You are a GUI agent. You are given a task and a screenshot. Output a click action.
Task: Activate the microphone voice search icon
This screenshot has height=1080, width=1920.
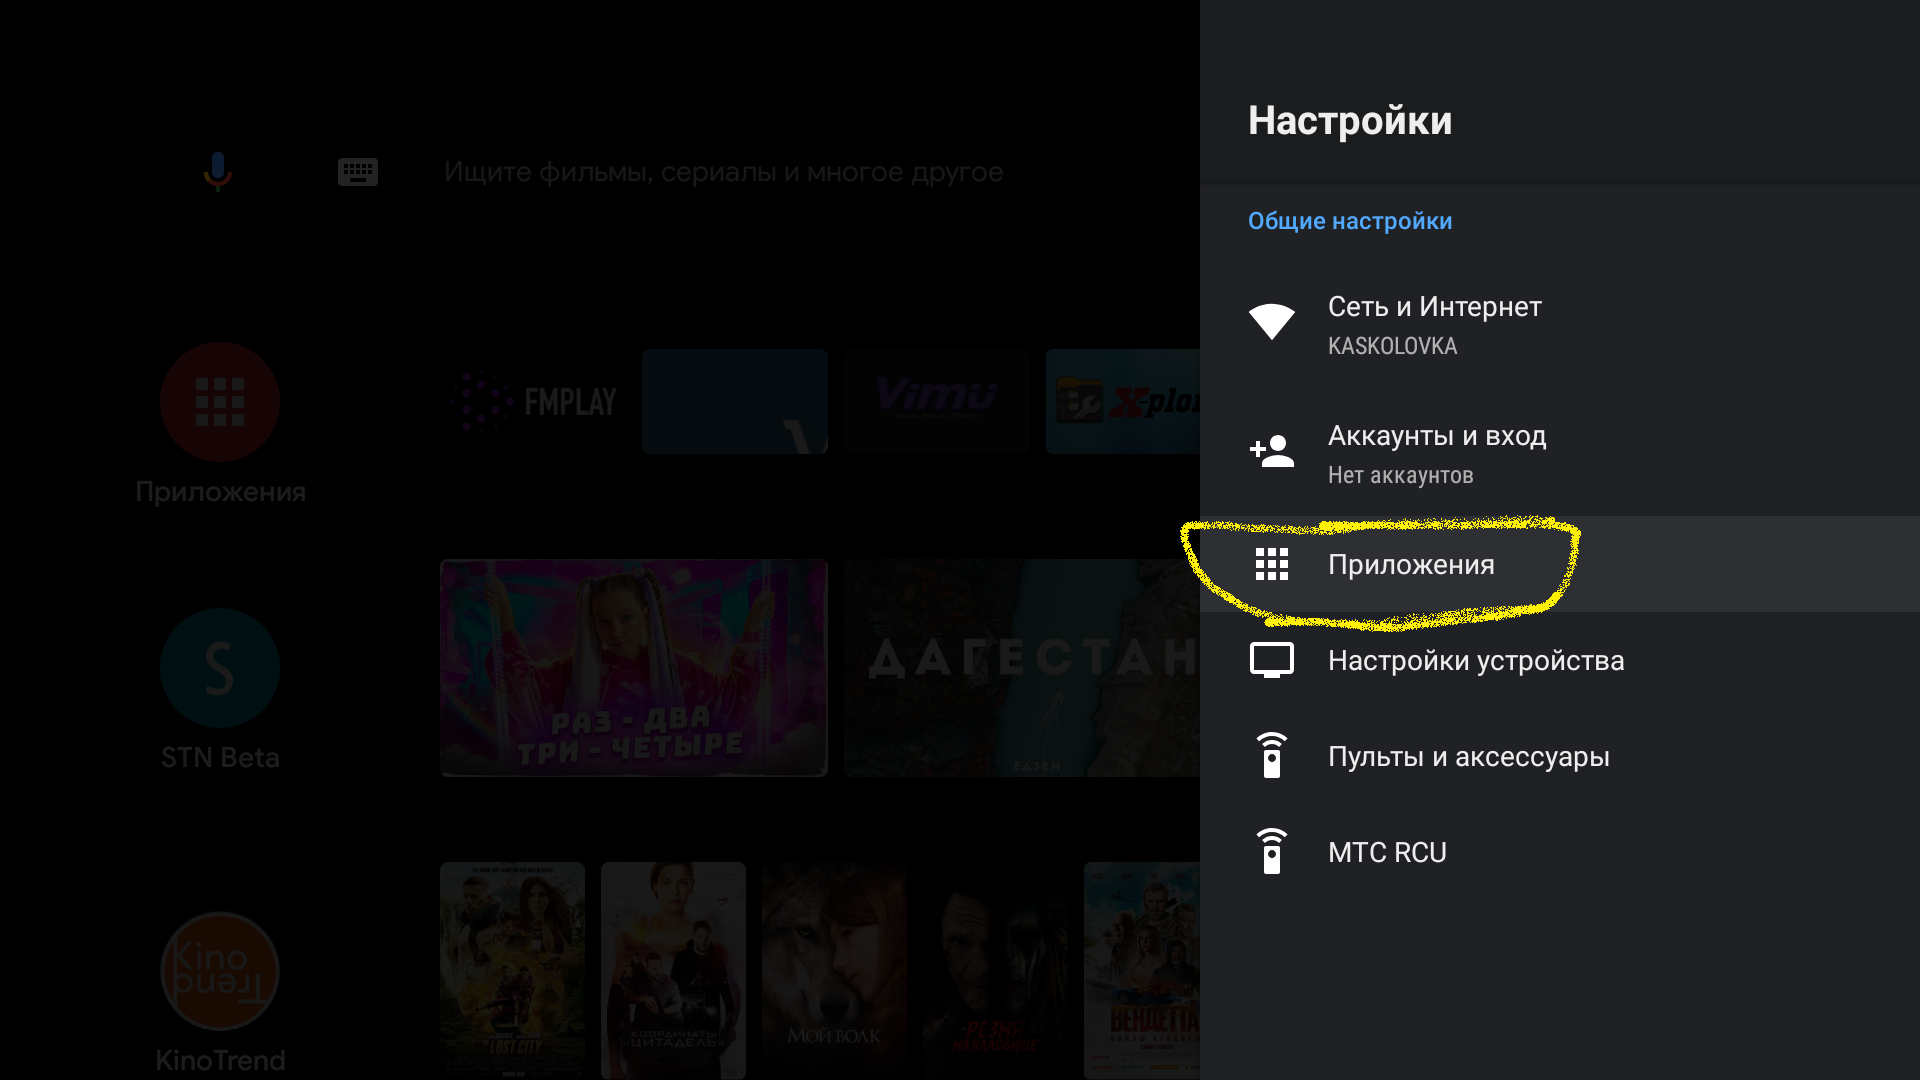point(217,171)
